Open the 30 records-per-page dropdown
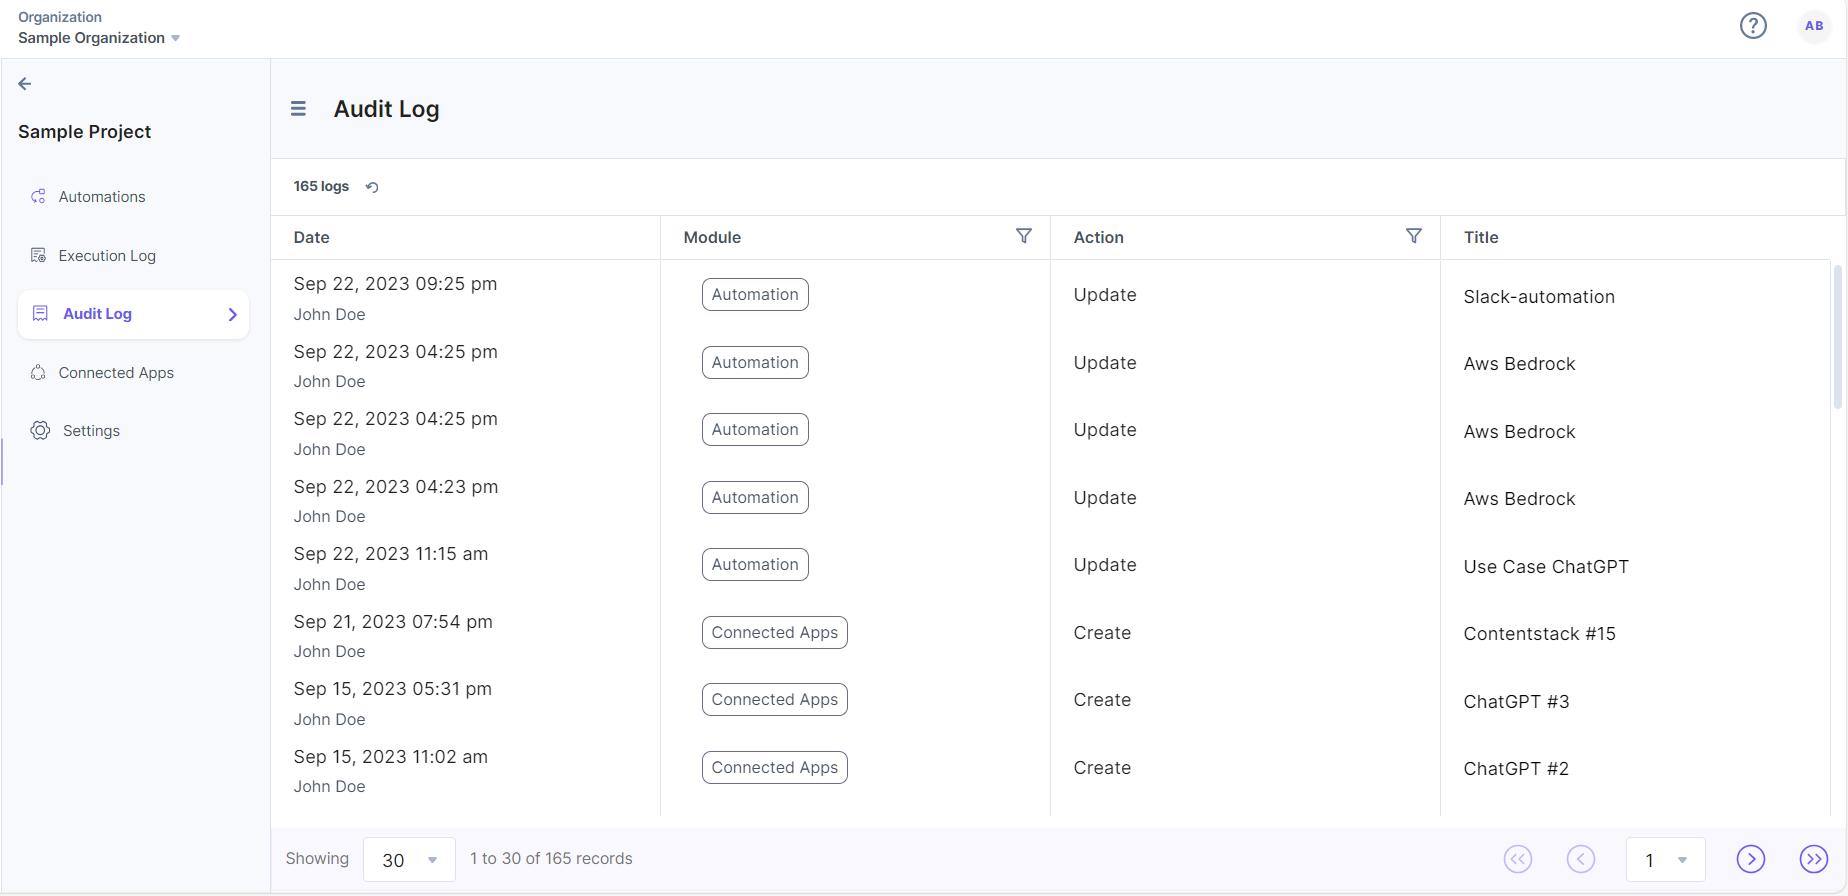Image resolution: width=1848 pixels, height=896 pixels. 410,860
